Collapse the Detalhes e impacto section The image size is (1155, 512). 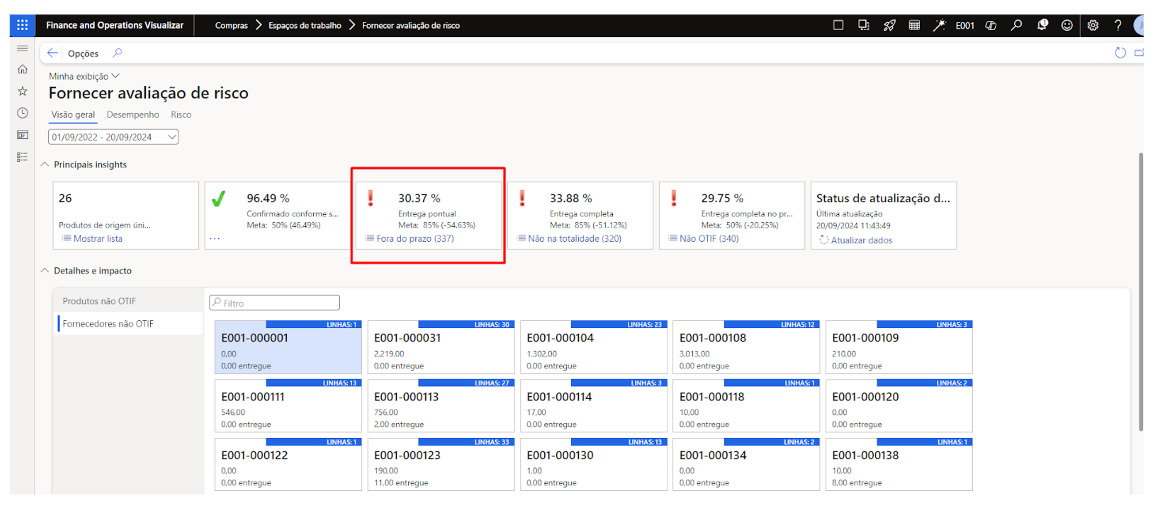[x=45, y=271]
